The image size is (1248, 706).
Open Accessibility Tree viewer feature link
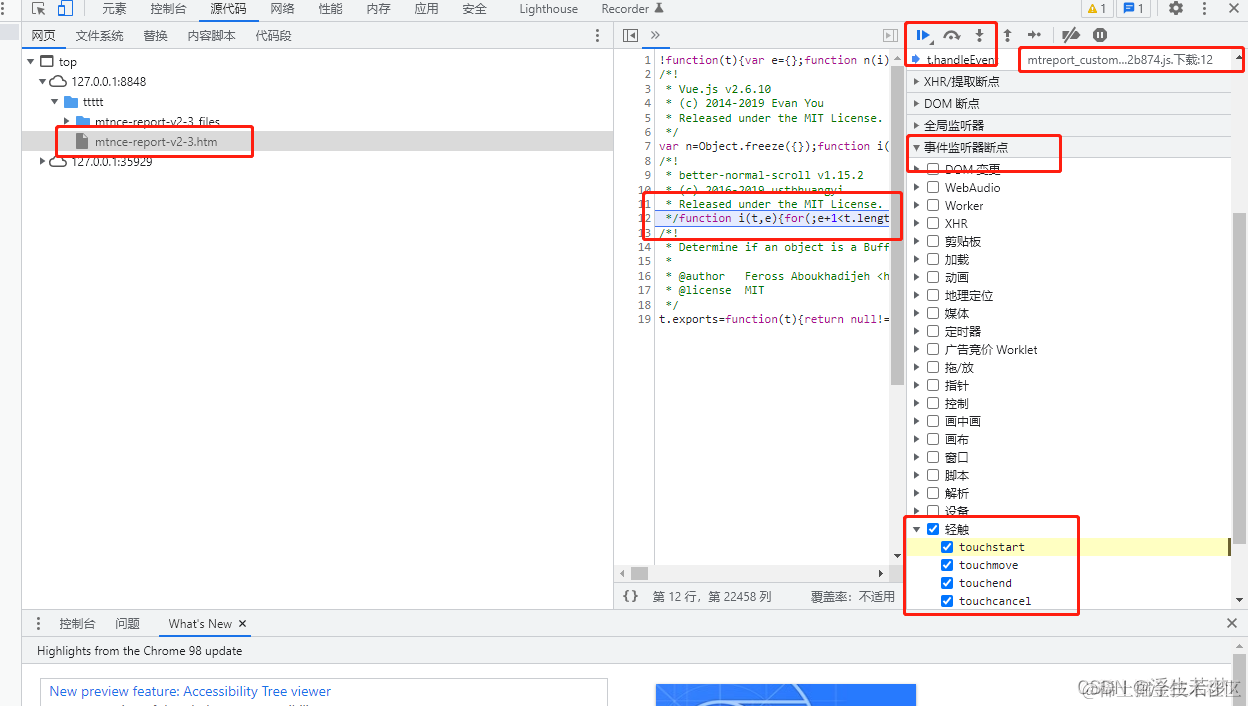[x=190, y=691]
